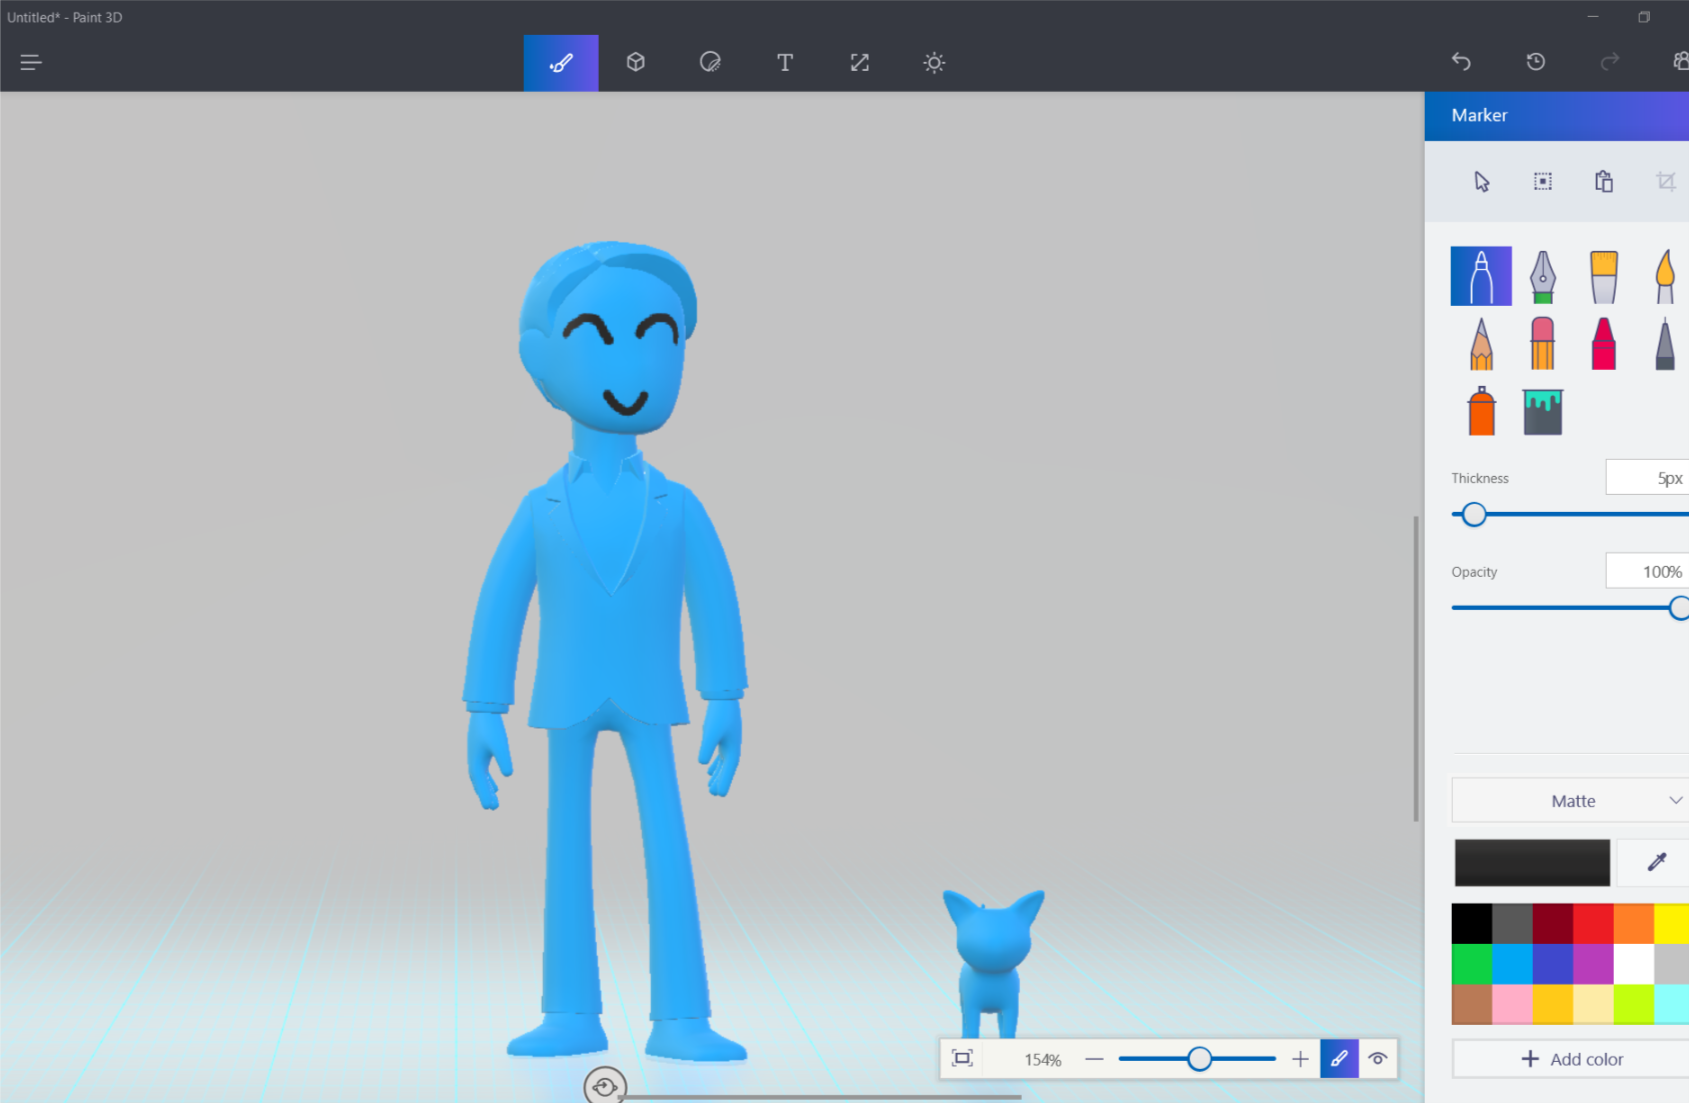Toggle the eye view mode
This screenshot has width=1689, height=1103.
pos(1378,1058)
